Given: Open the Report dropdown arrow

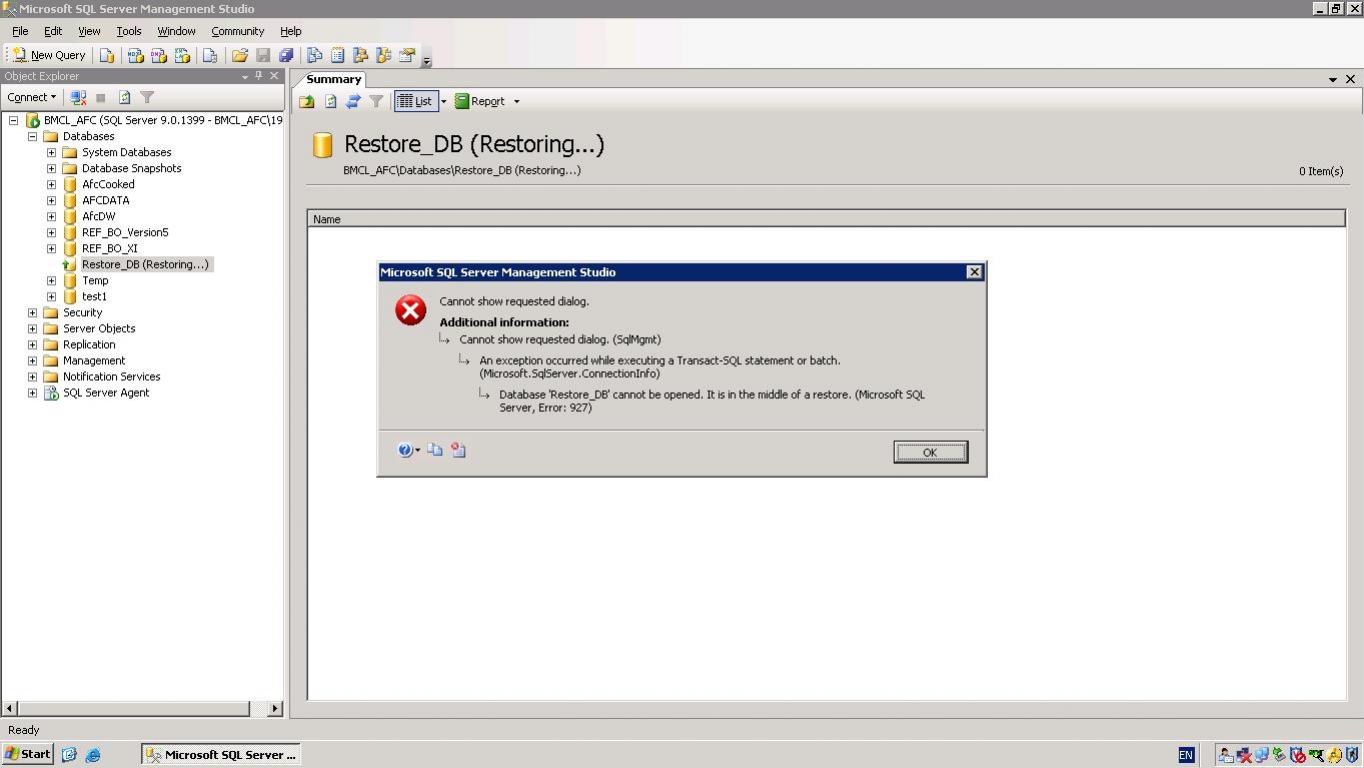Looking at the screenshot, I should (517, 101).
